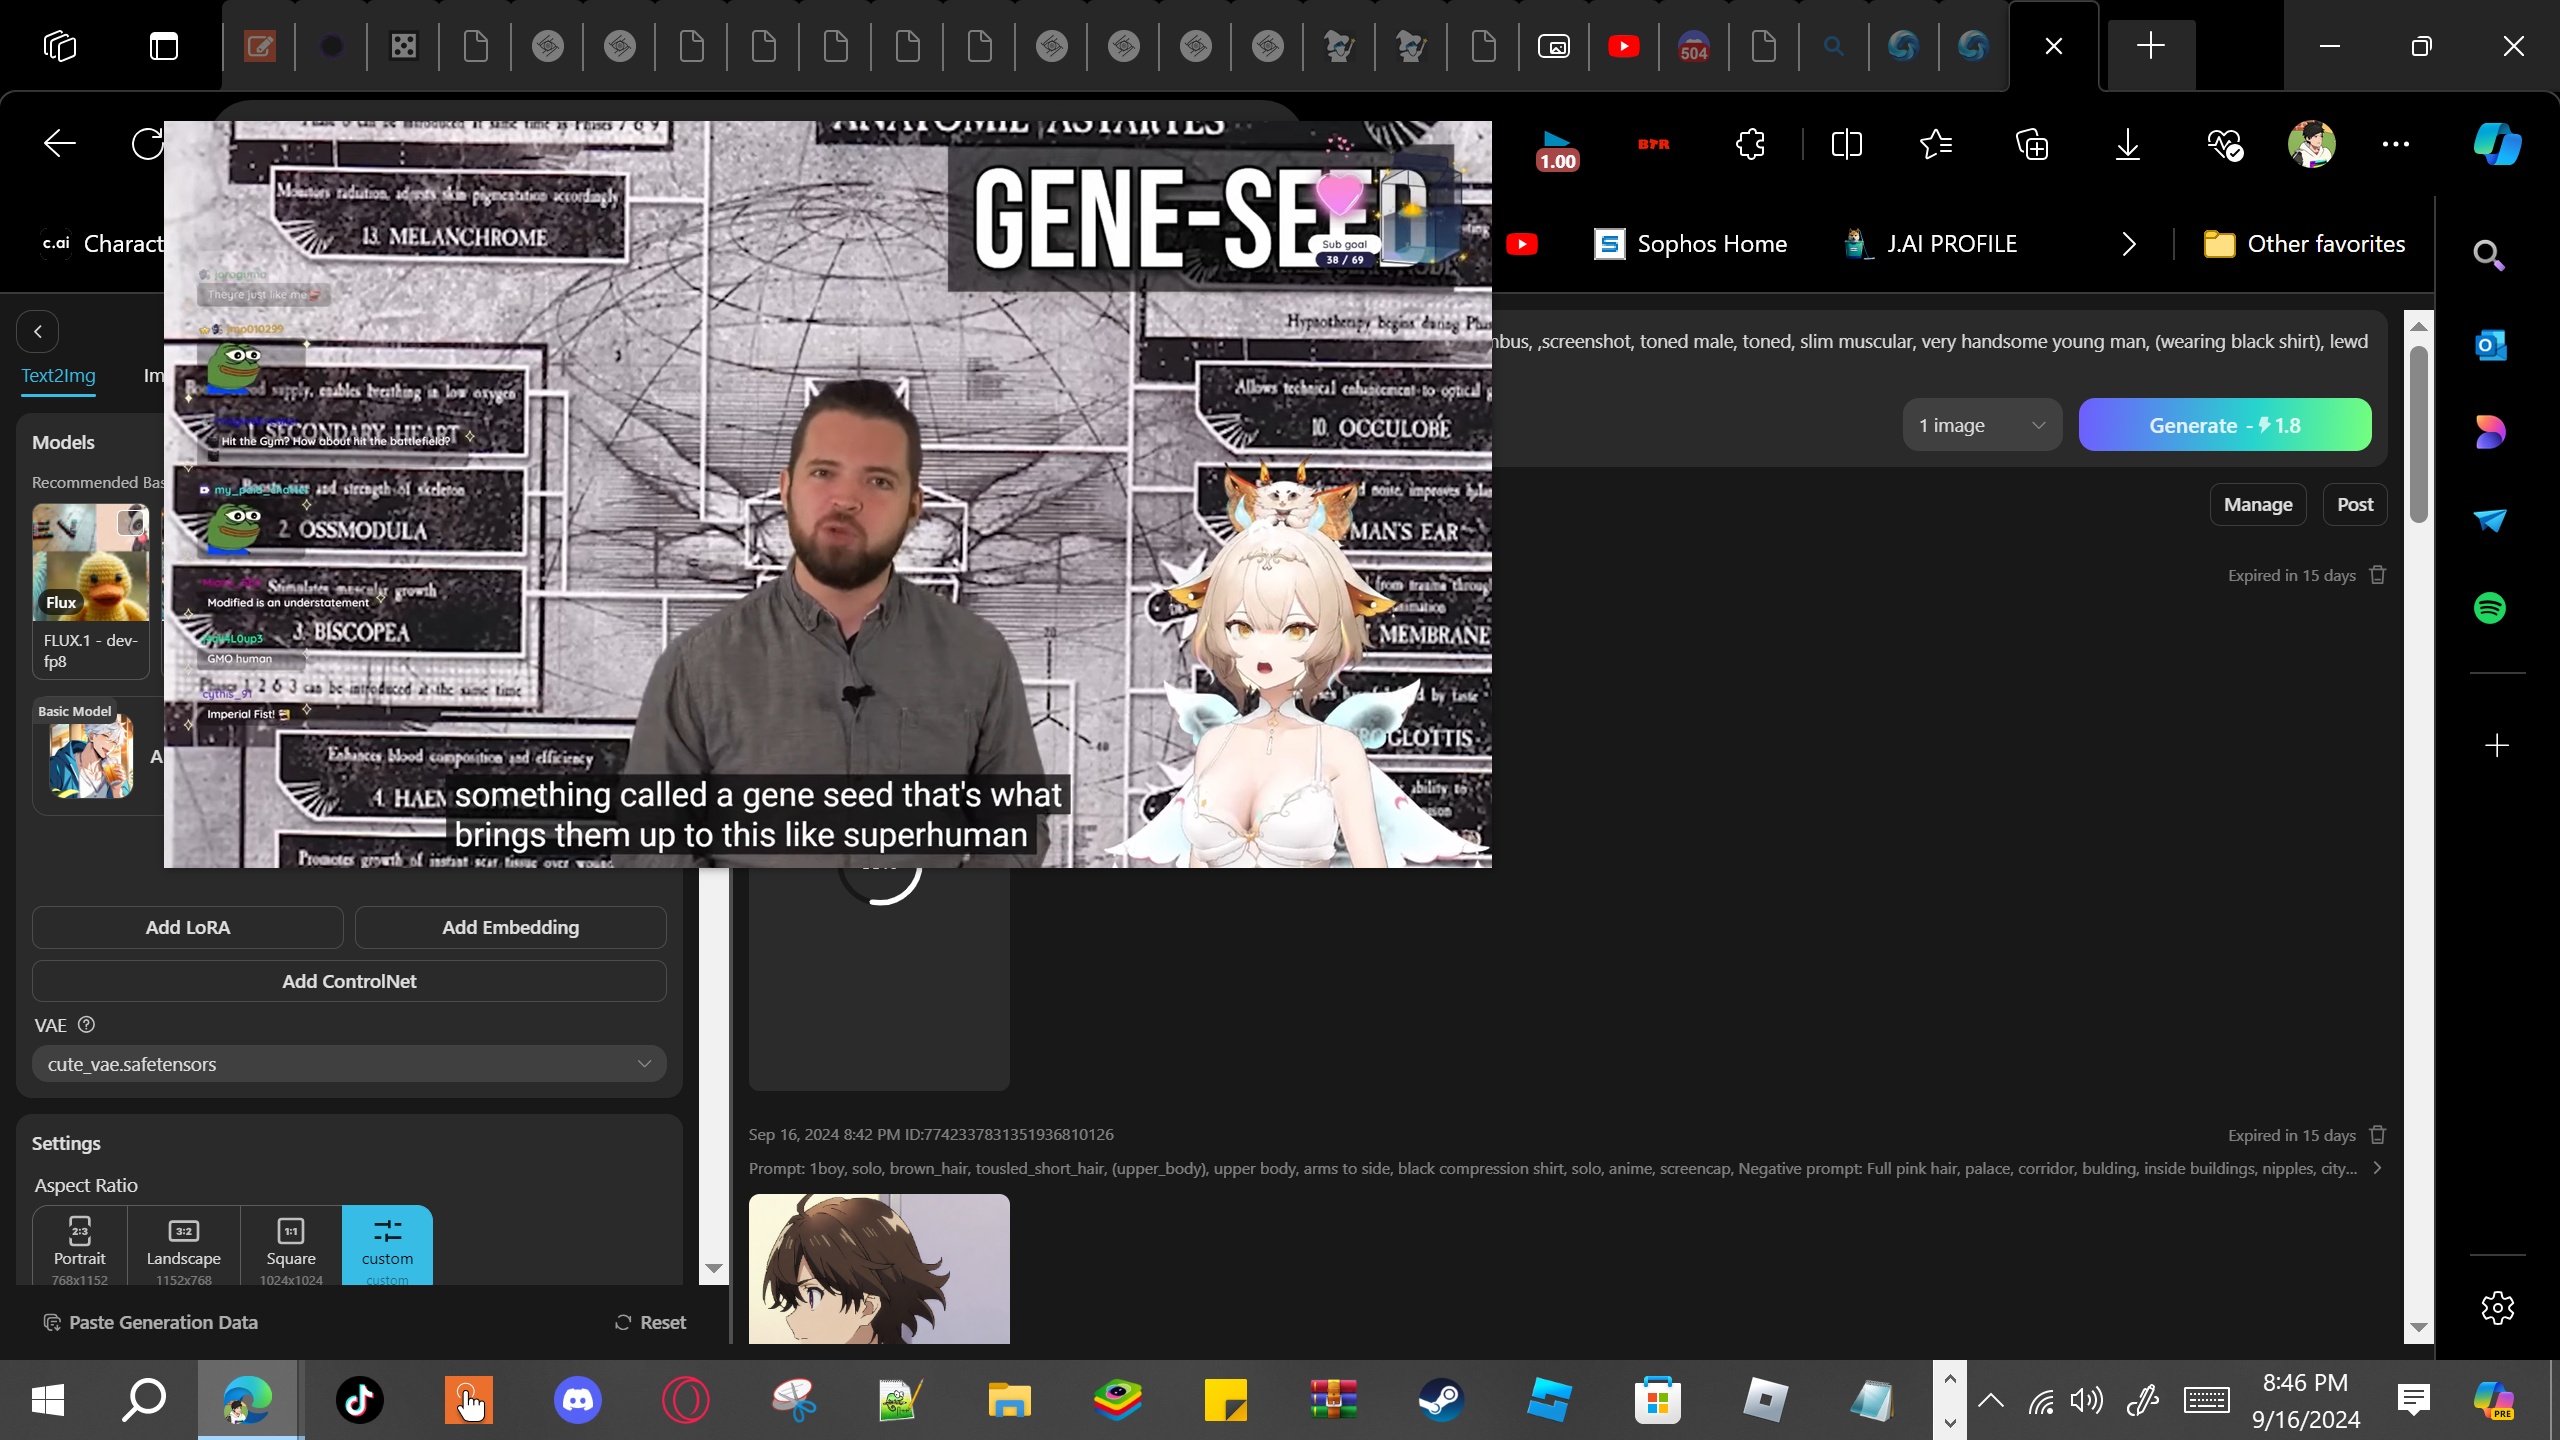Expand the favorites bar overflow chevron
The height and width of the screenshot is (1440, 2560).
pos(2129,244)
